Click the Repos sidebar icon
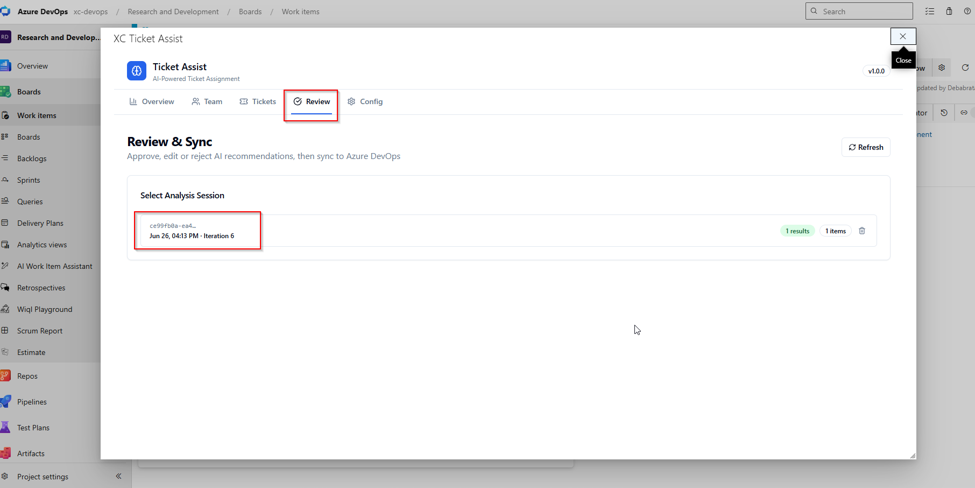This screenshot has width=975, height=488. coord(5,375)
